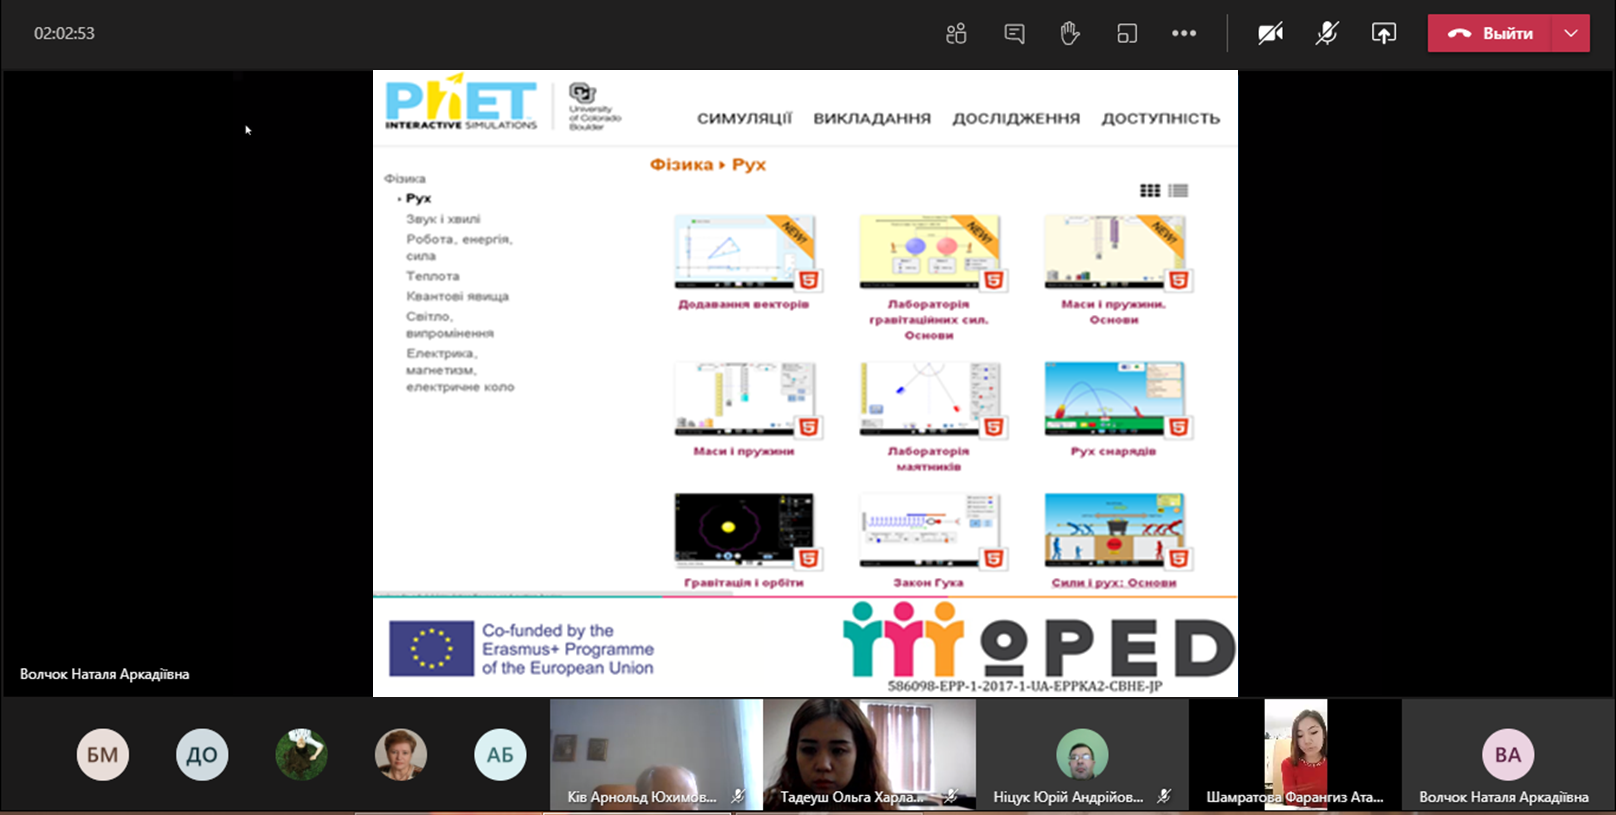
Task: Open the rooms icon in toolbar
Action: [x=1127, y=33]
